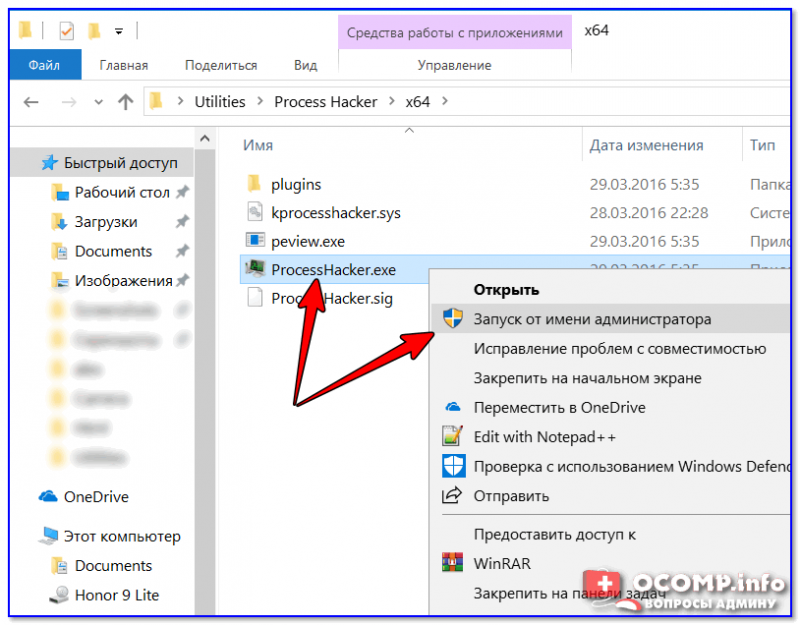
Task: Open the Управление ribbon tab
Action: [x=454, y=65]
